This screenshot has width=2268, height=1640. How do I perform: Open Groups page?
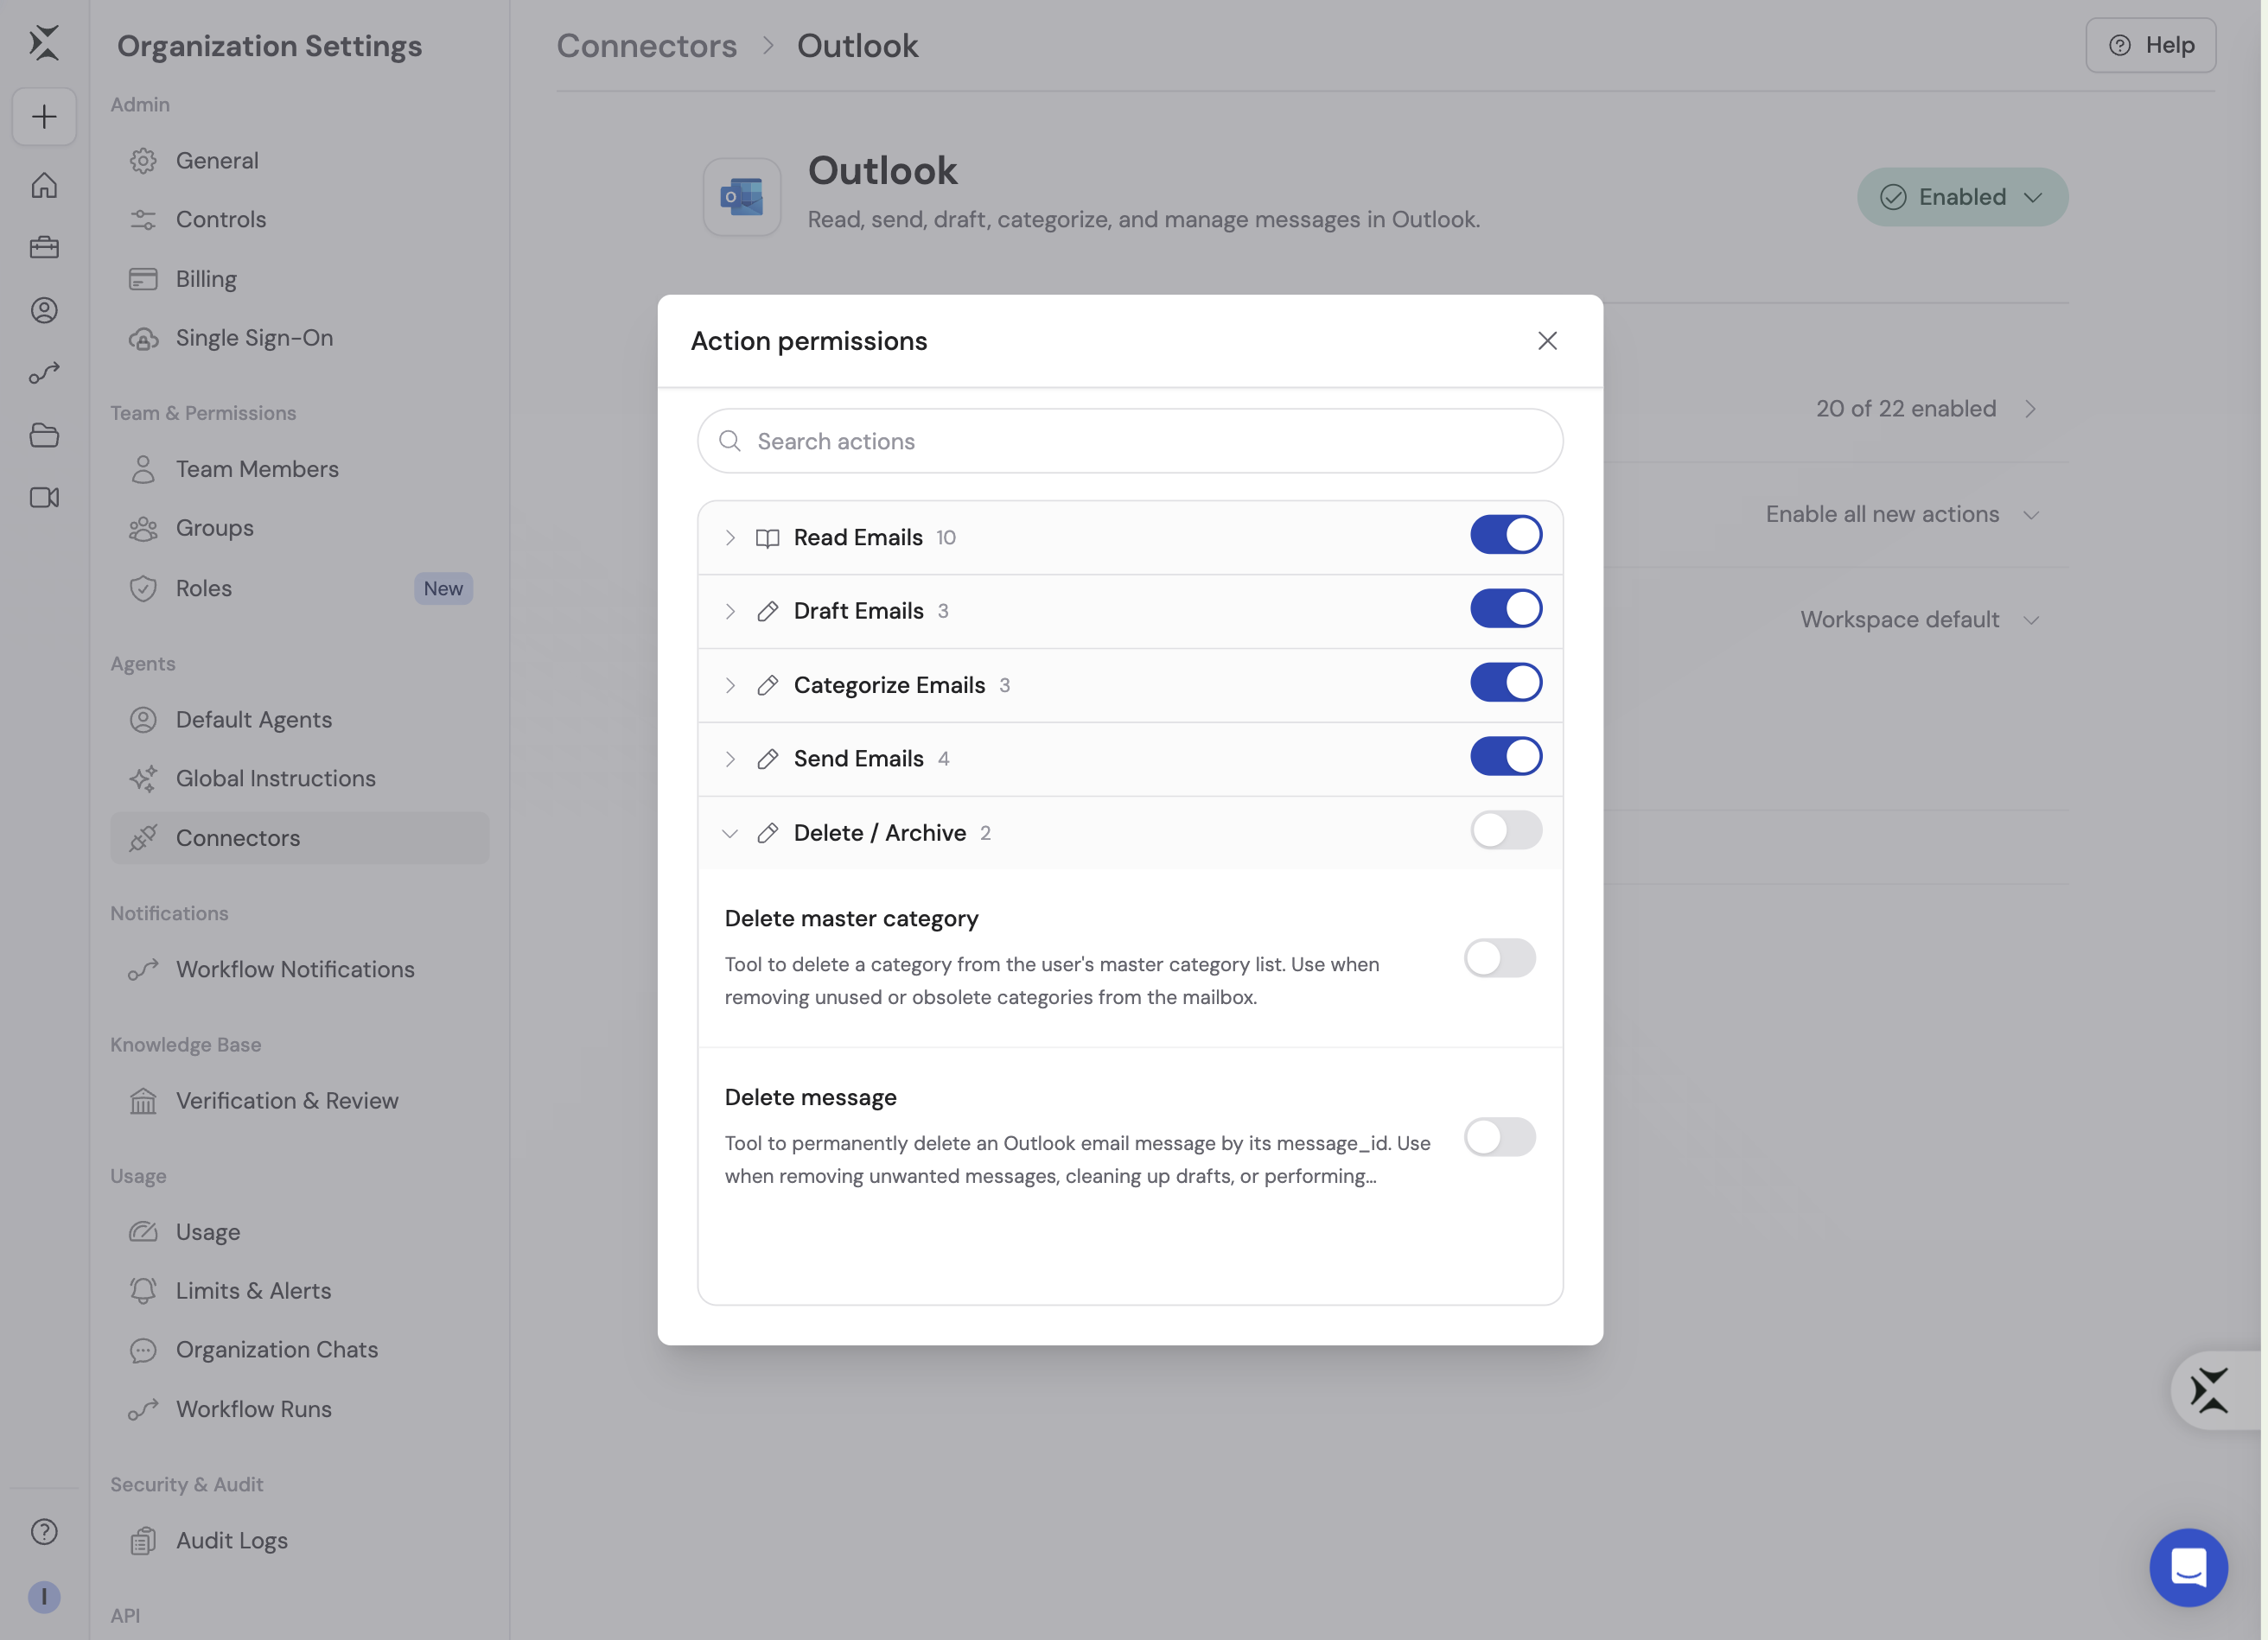(x=300, y=529)
